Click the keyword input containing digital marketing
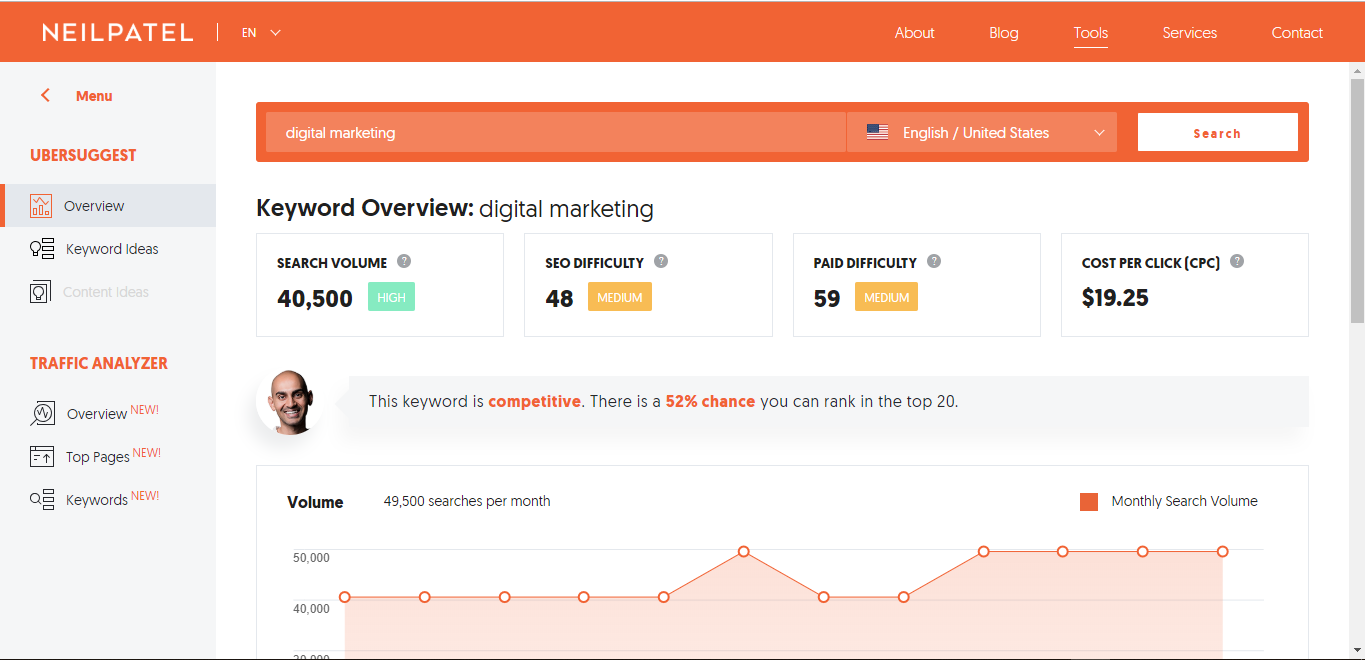Image resolution: width=1365 pixels, height=660 pixels. 556,132
